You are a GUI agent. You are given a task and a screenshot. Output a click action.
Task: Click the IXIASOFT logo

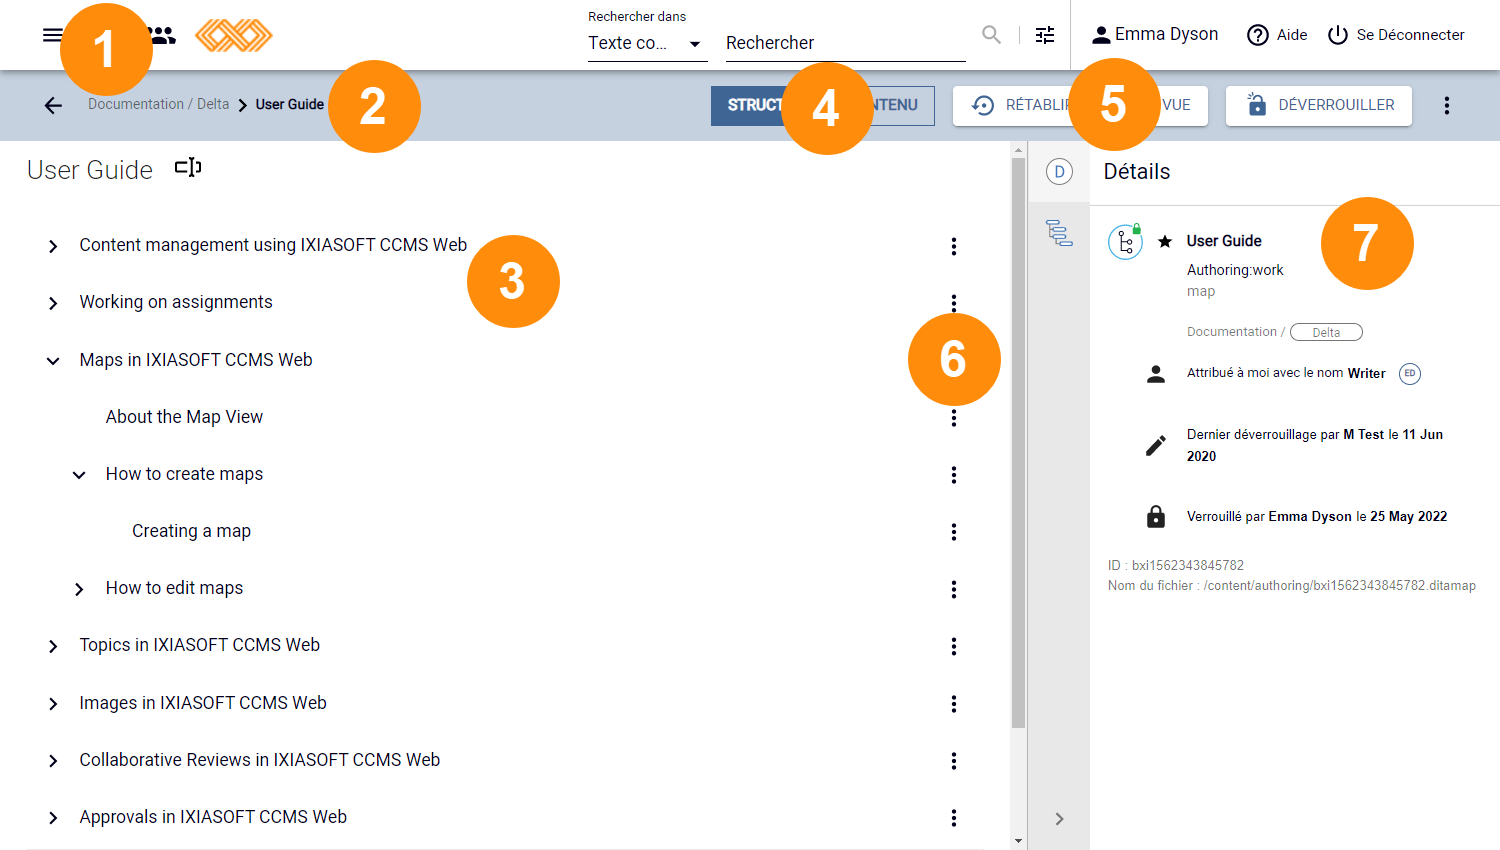point(233,35)
